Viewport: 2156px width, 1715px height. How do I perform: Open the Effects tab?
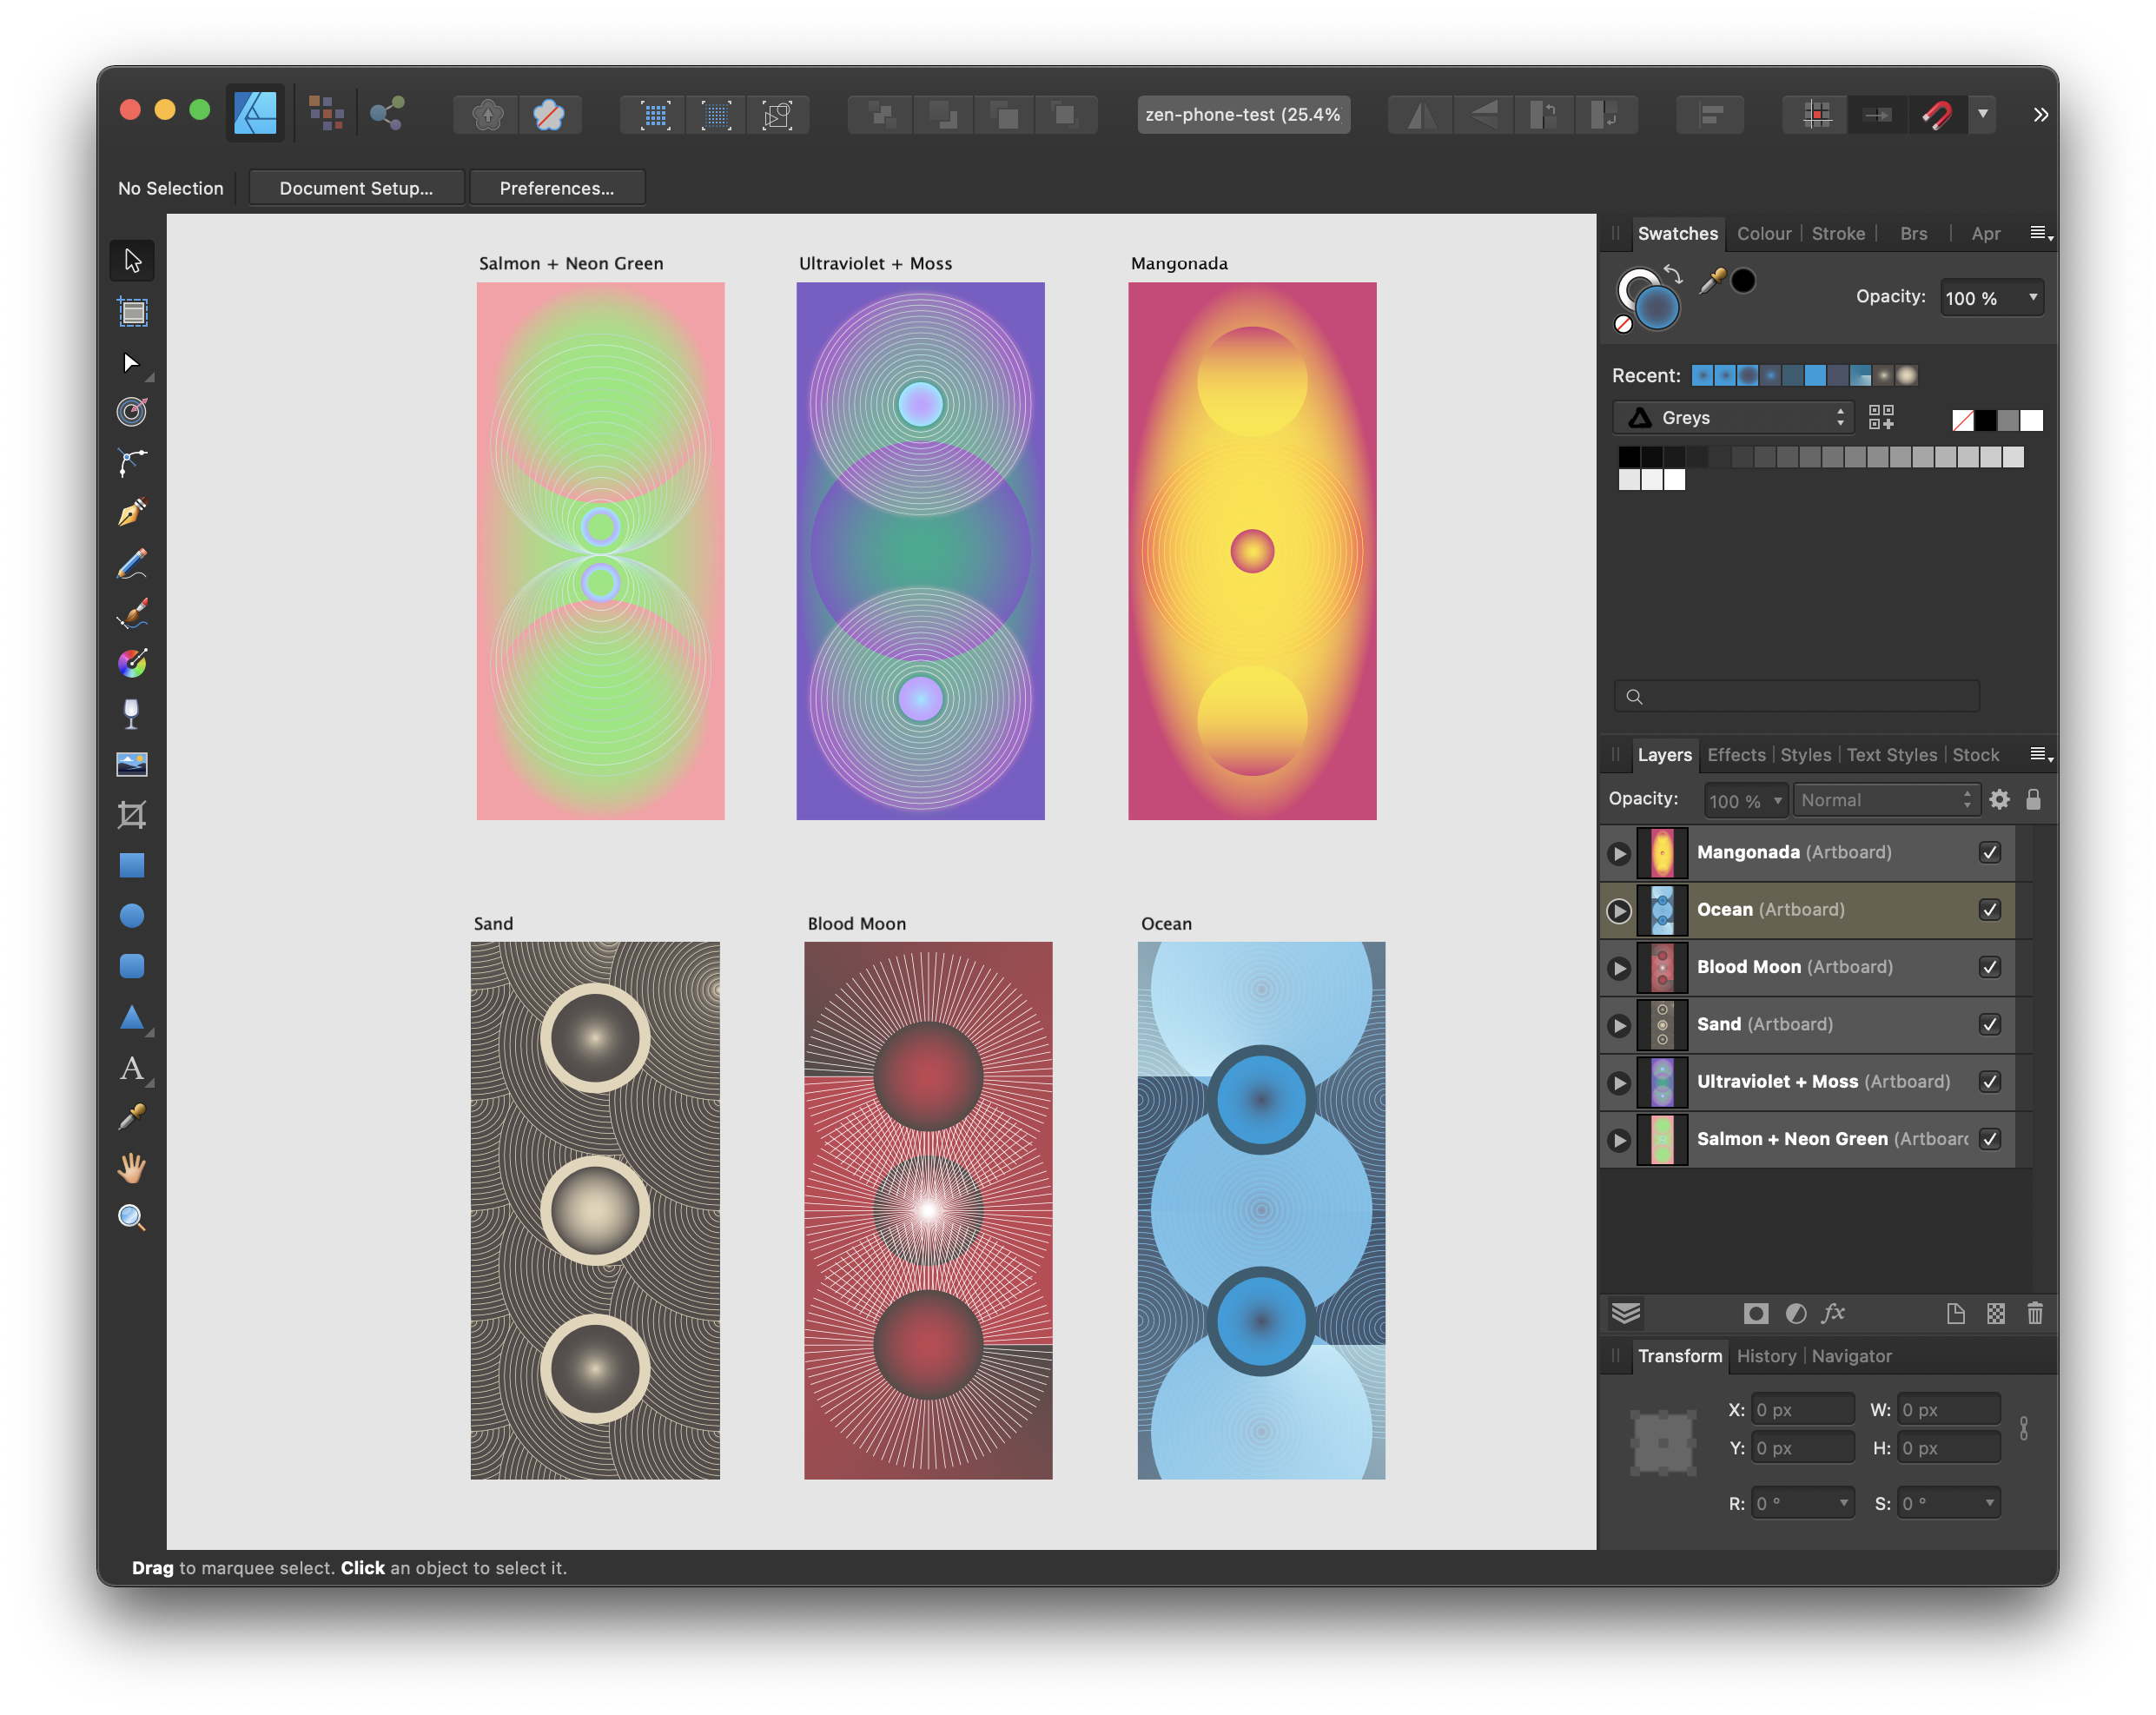[1736, 755]
